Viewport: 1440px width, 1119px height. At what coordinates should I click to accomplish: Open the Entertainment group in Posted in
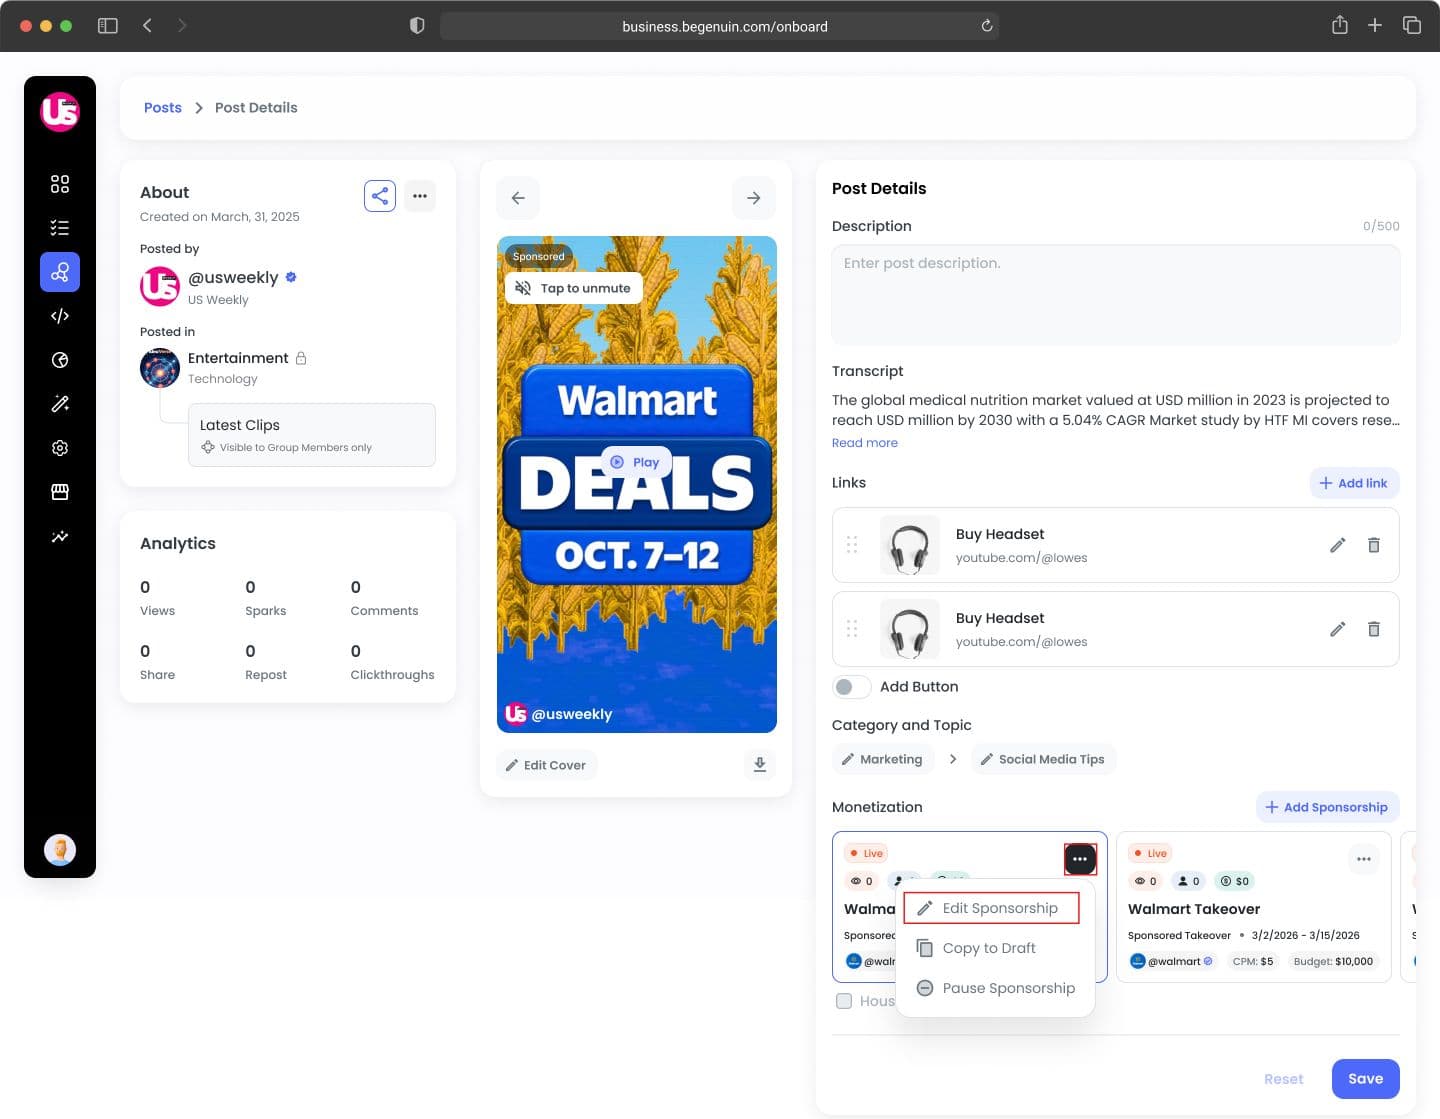(238, 358)
